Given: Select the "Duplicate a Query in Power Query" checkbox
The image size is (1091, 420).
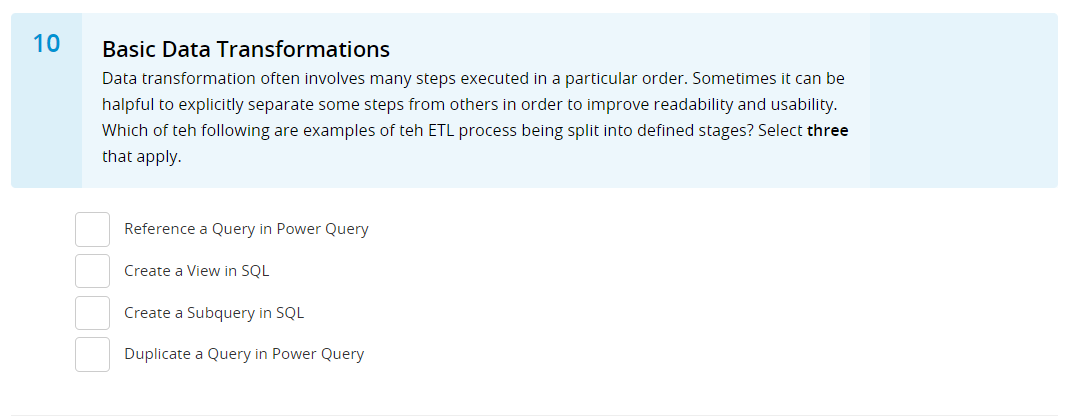Looking at the screenshot, I should pos(93,355).
